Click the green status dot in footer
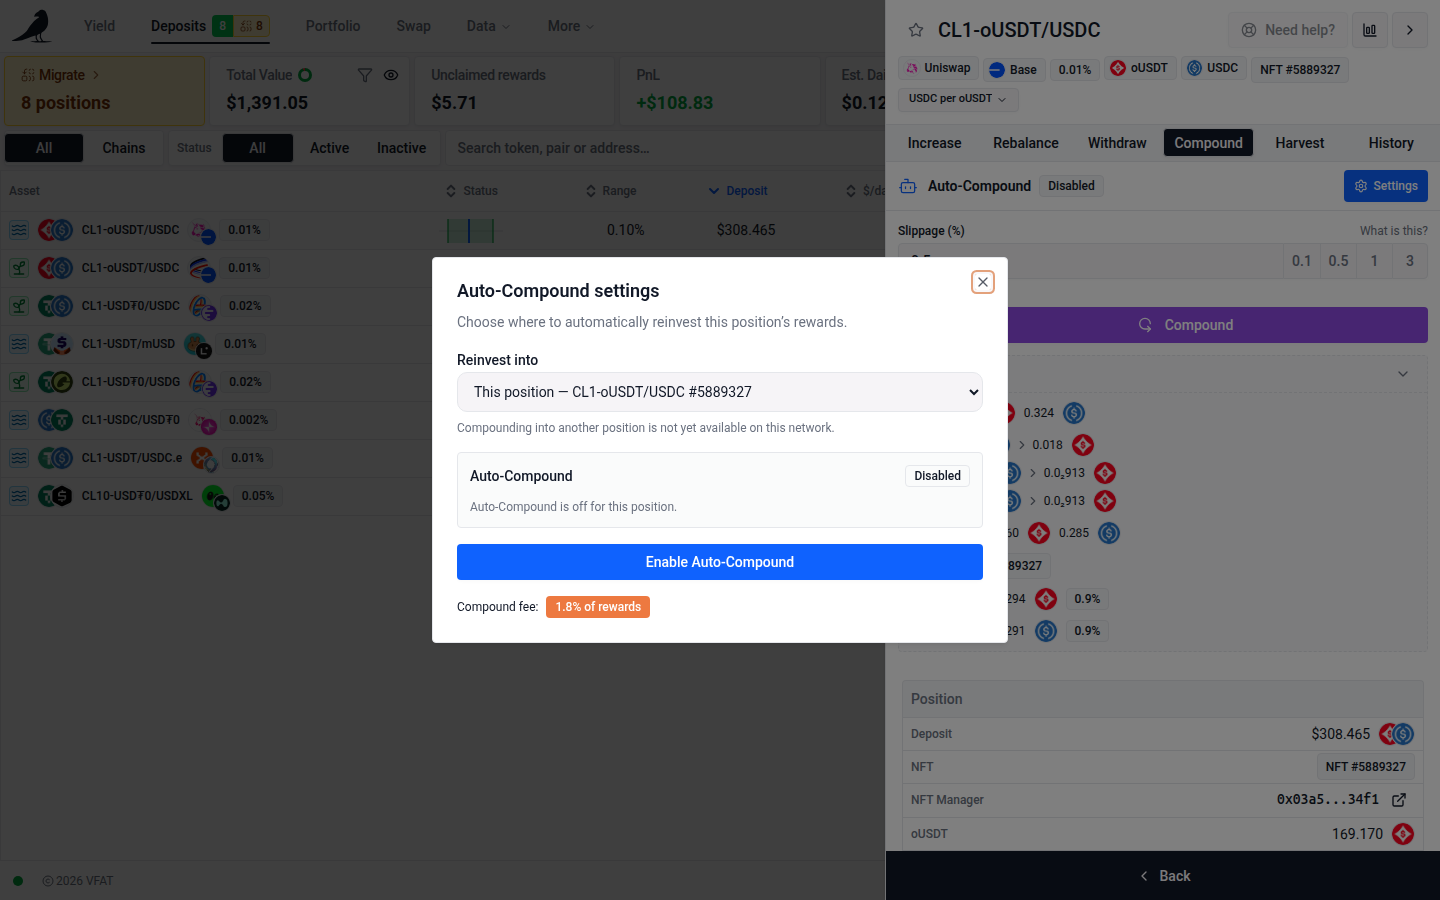Screen dimensions: 1440x900 (18, 881)
